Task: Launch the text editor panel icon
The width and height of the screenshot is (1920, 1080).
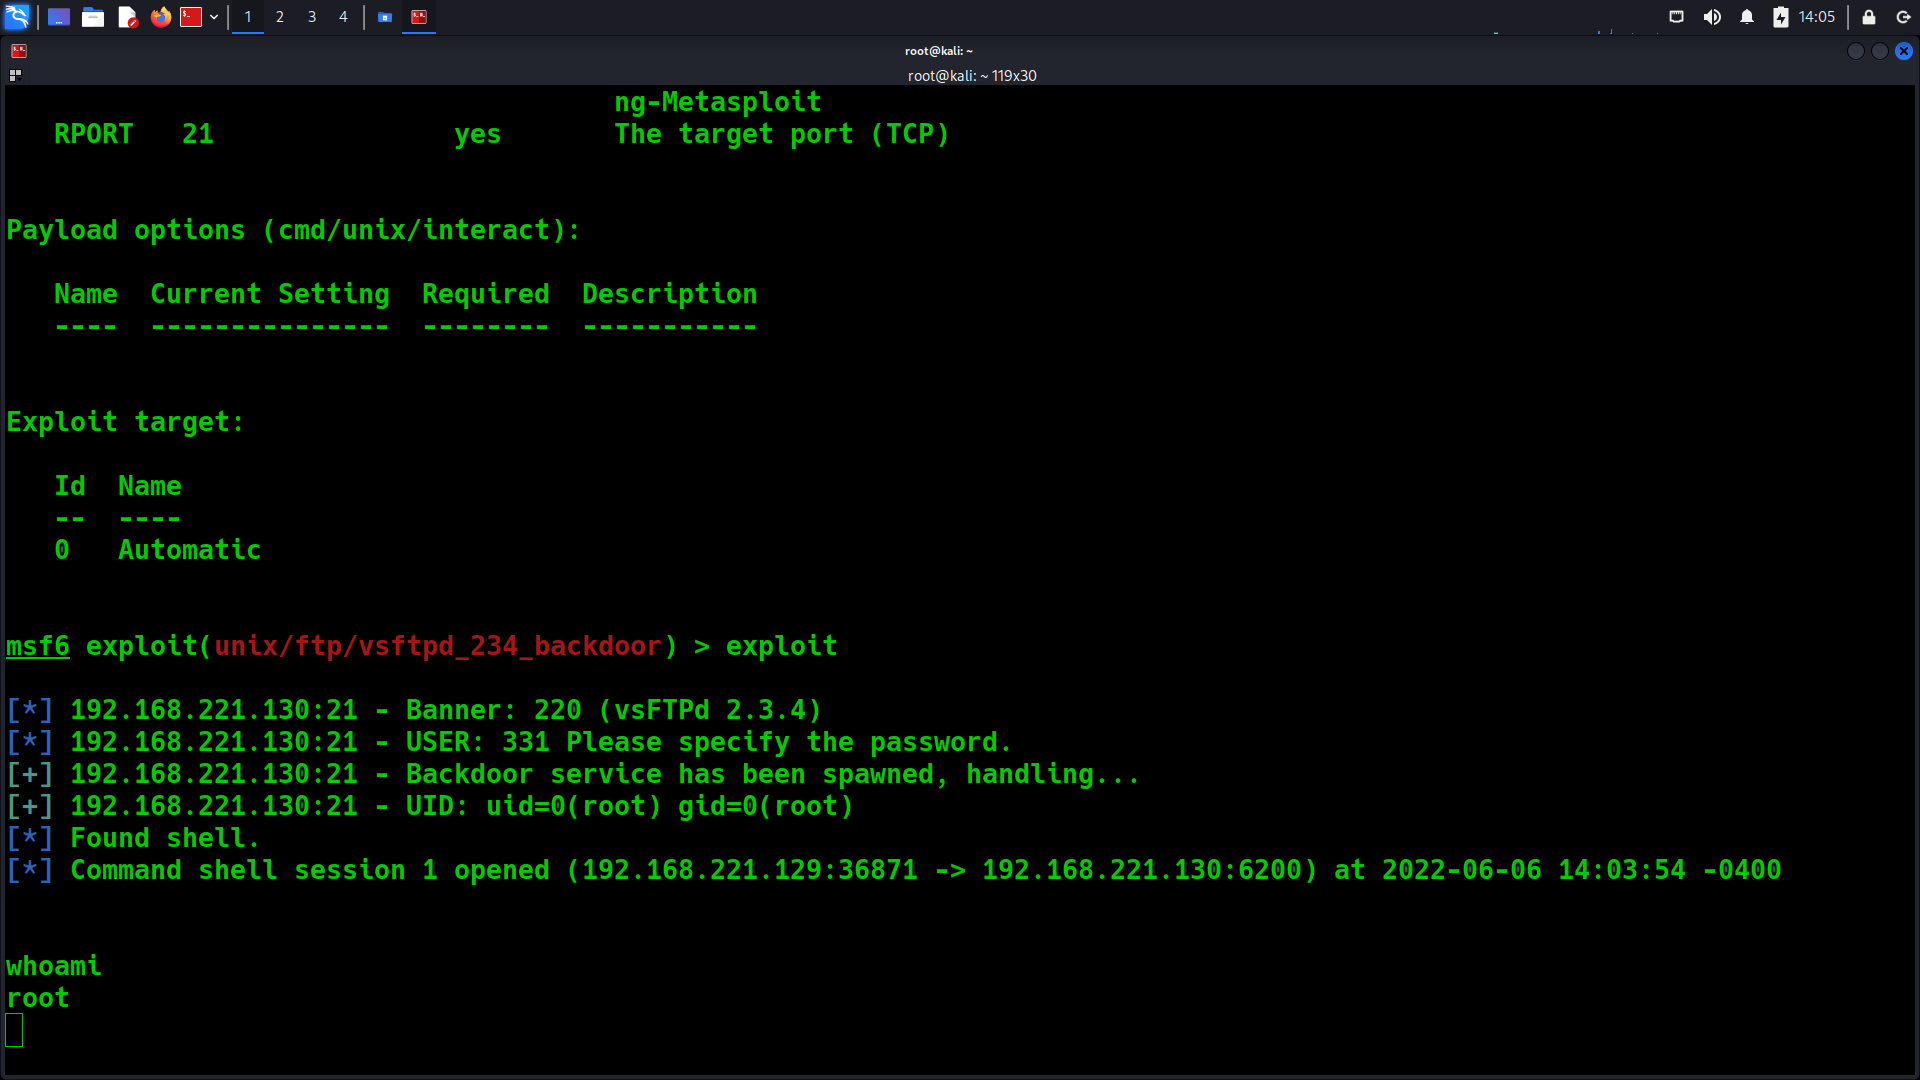Action: pyautogui.click(x=127, y=17)
